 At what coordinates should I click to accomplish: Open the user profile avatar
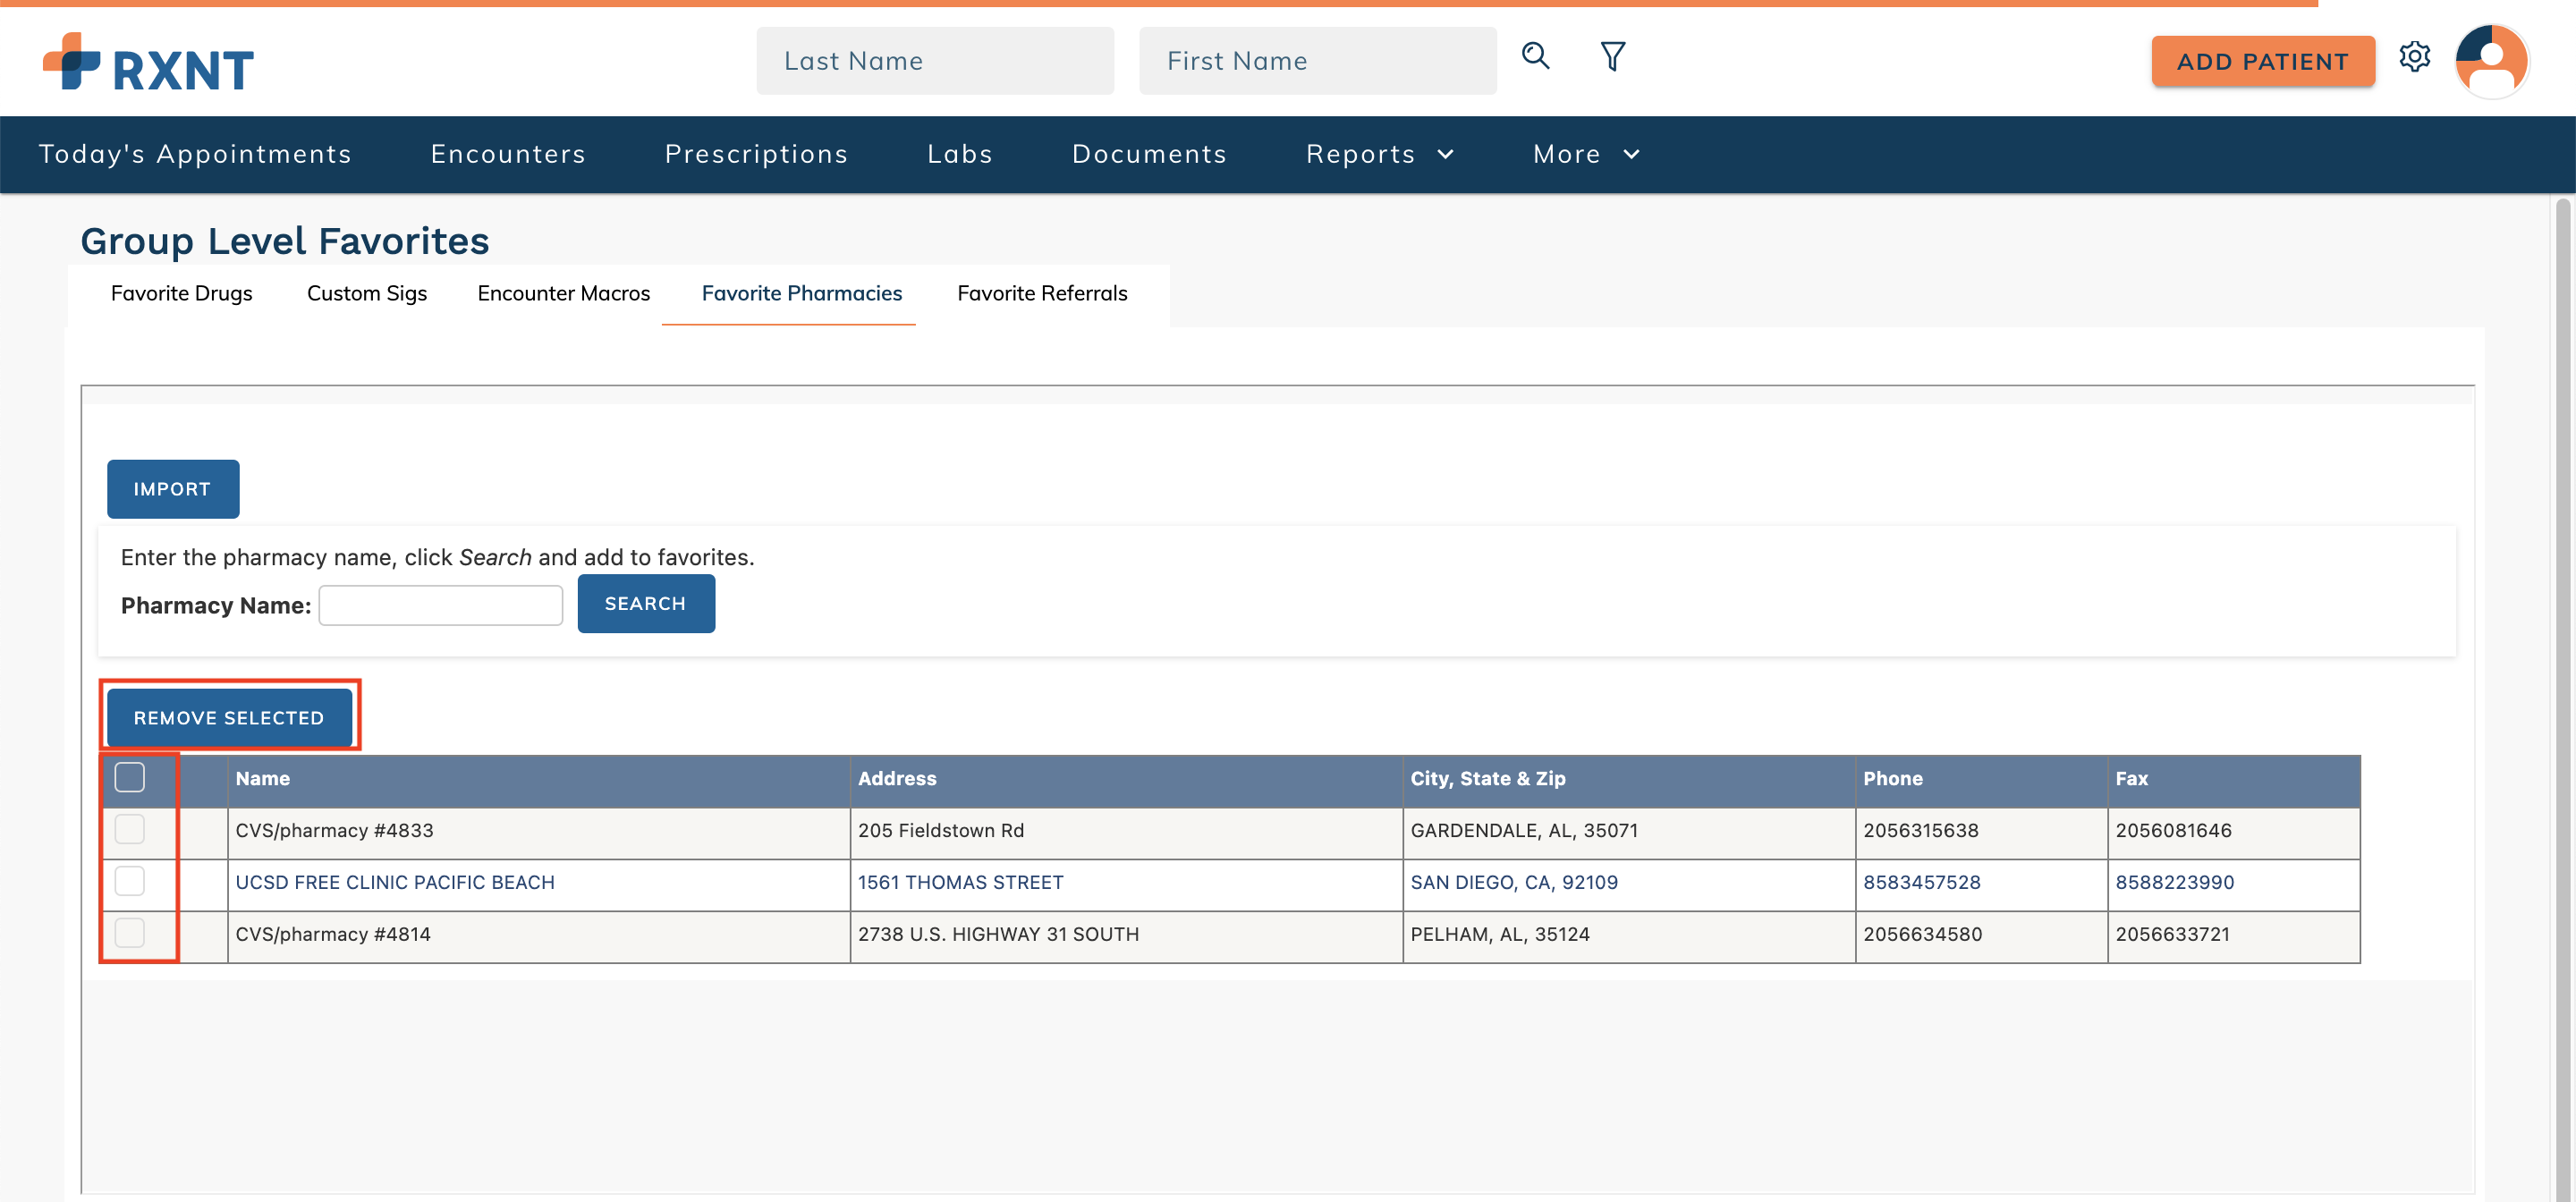click(x=2491, y=60)
